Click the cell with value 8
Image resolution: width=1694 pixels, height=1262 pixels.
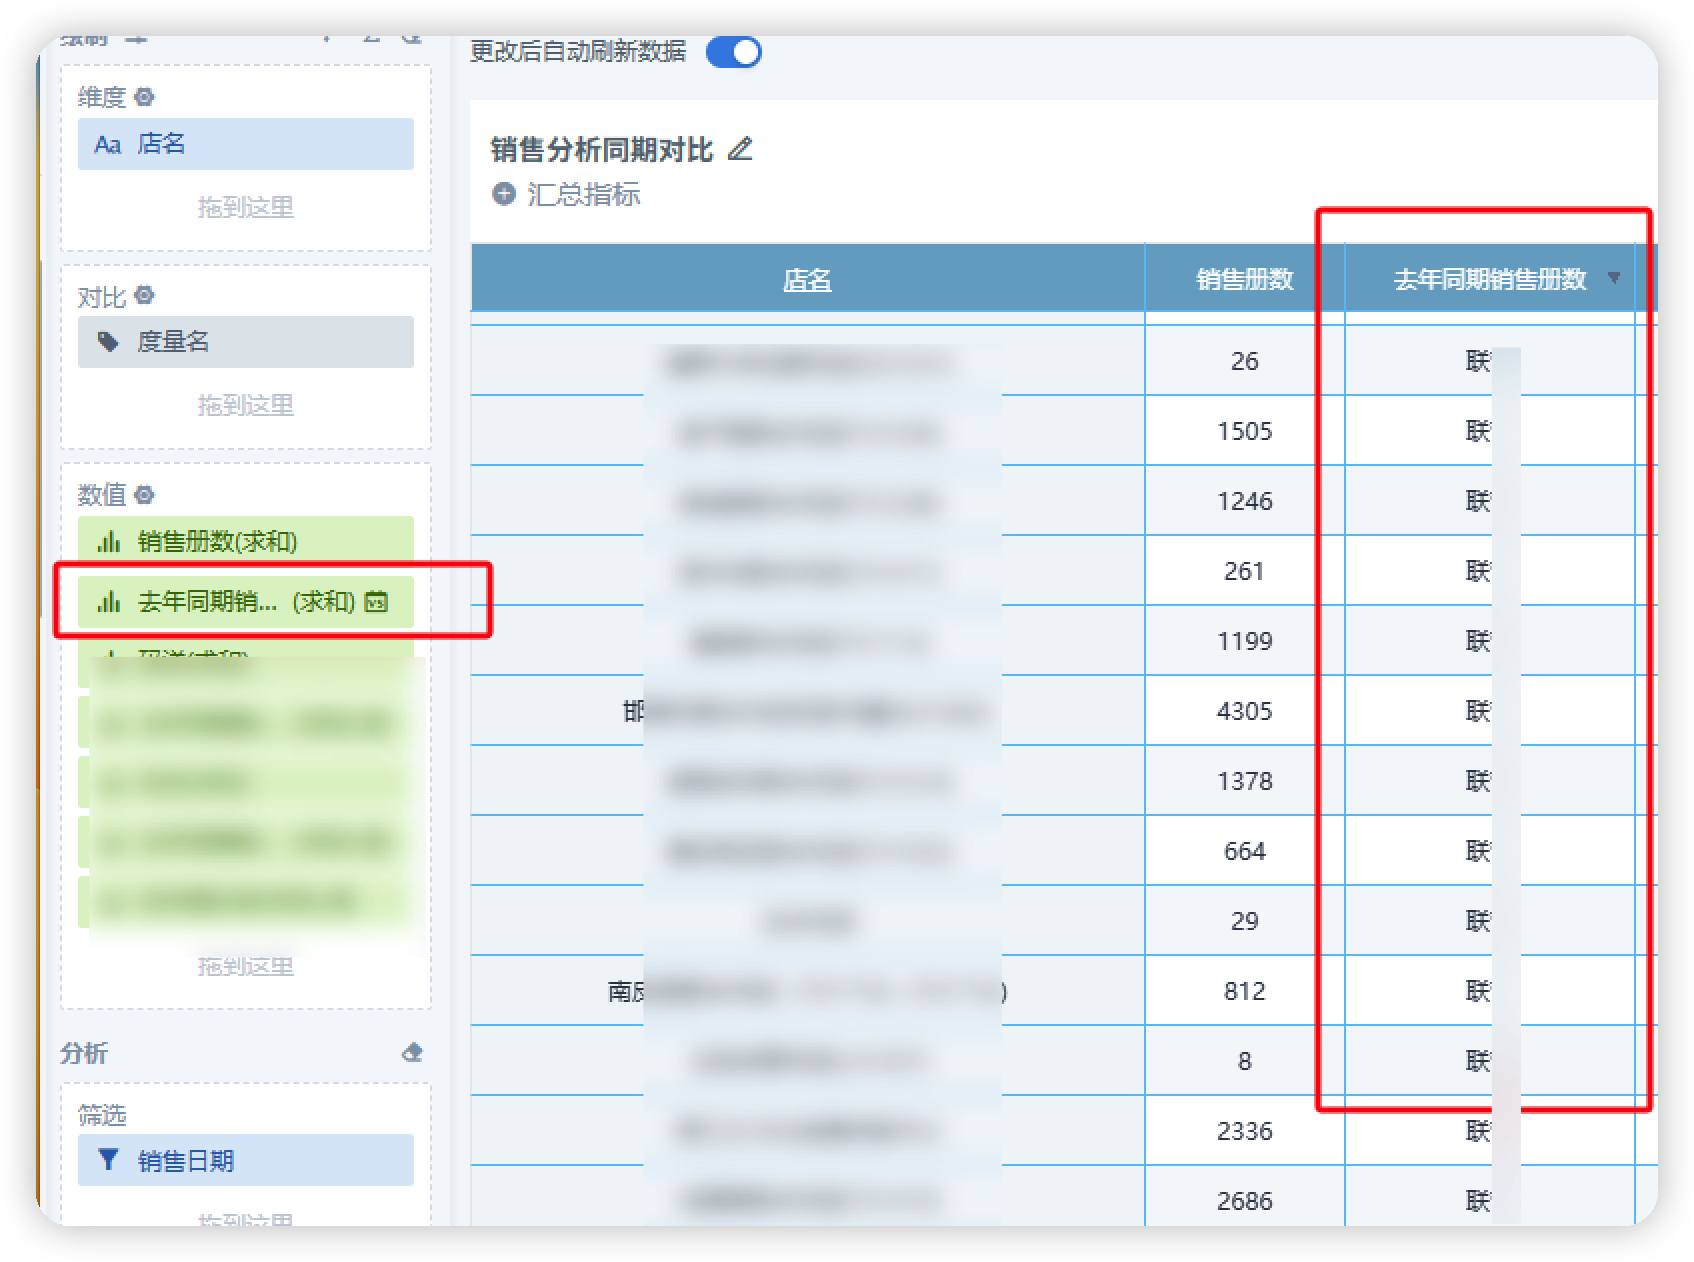pyautogui.click(x=1245, y=1061)
